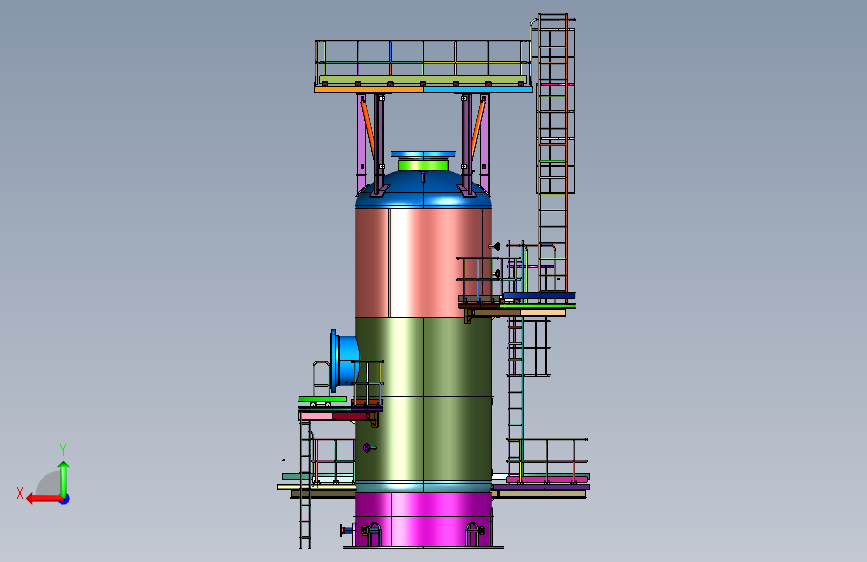This screenshot has height=562, width=867.
Task: Select the olive green lower shell section
Action: [x=424, y=399]
